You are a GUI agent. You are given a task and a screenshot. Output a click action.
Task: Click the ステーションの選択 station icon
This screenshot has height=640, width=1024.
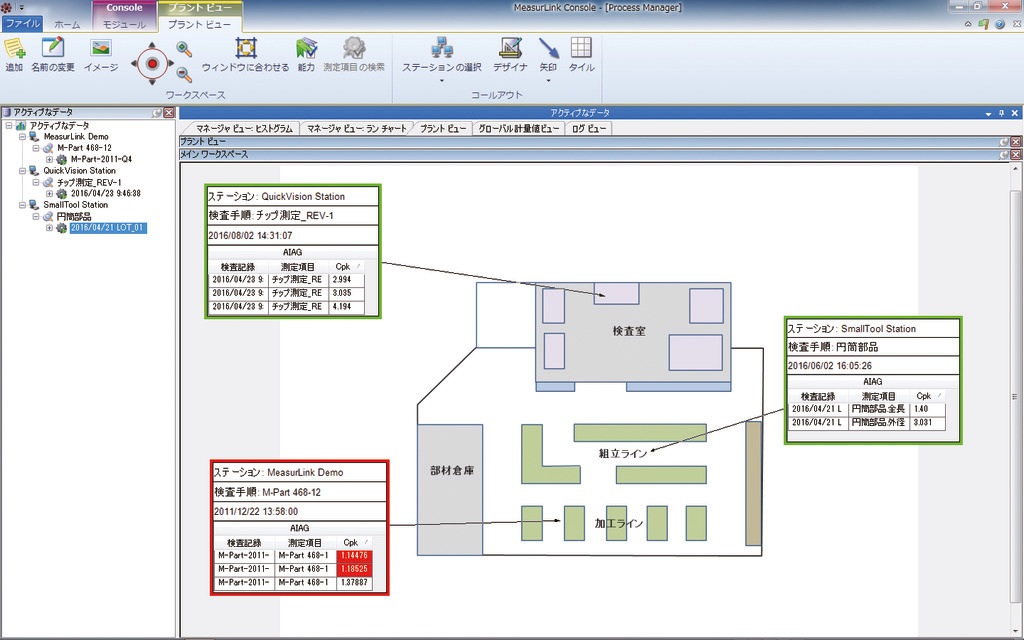442,48
